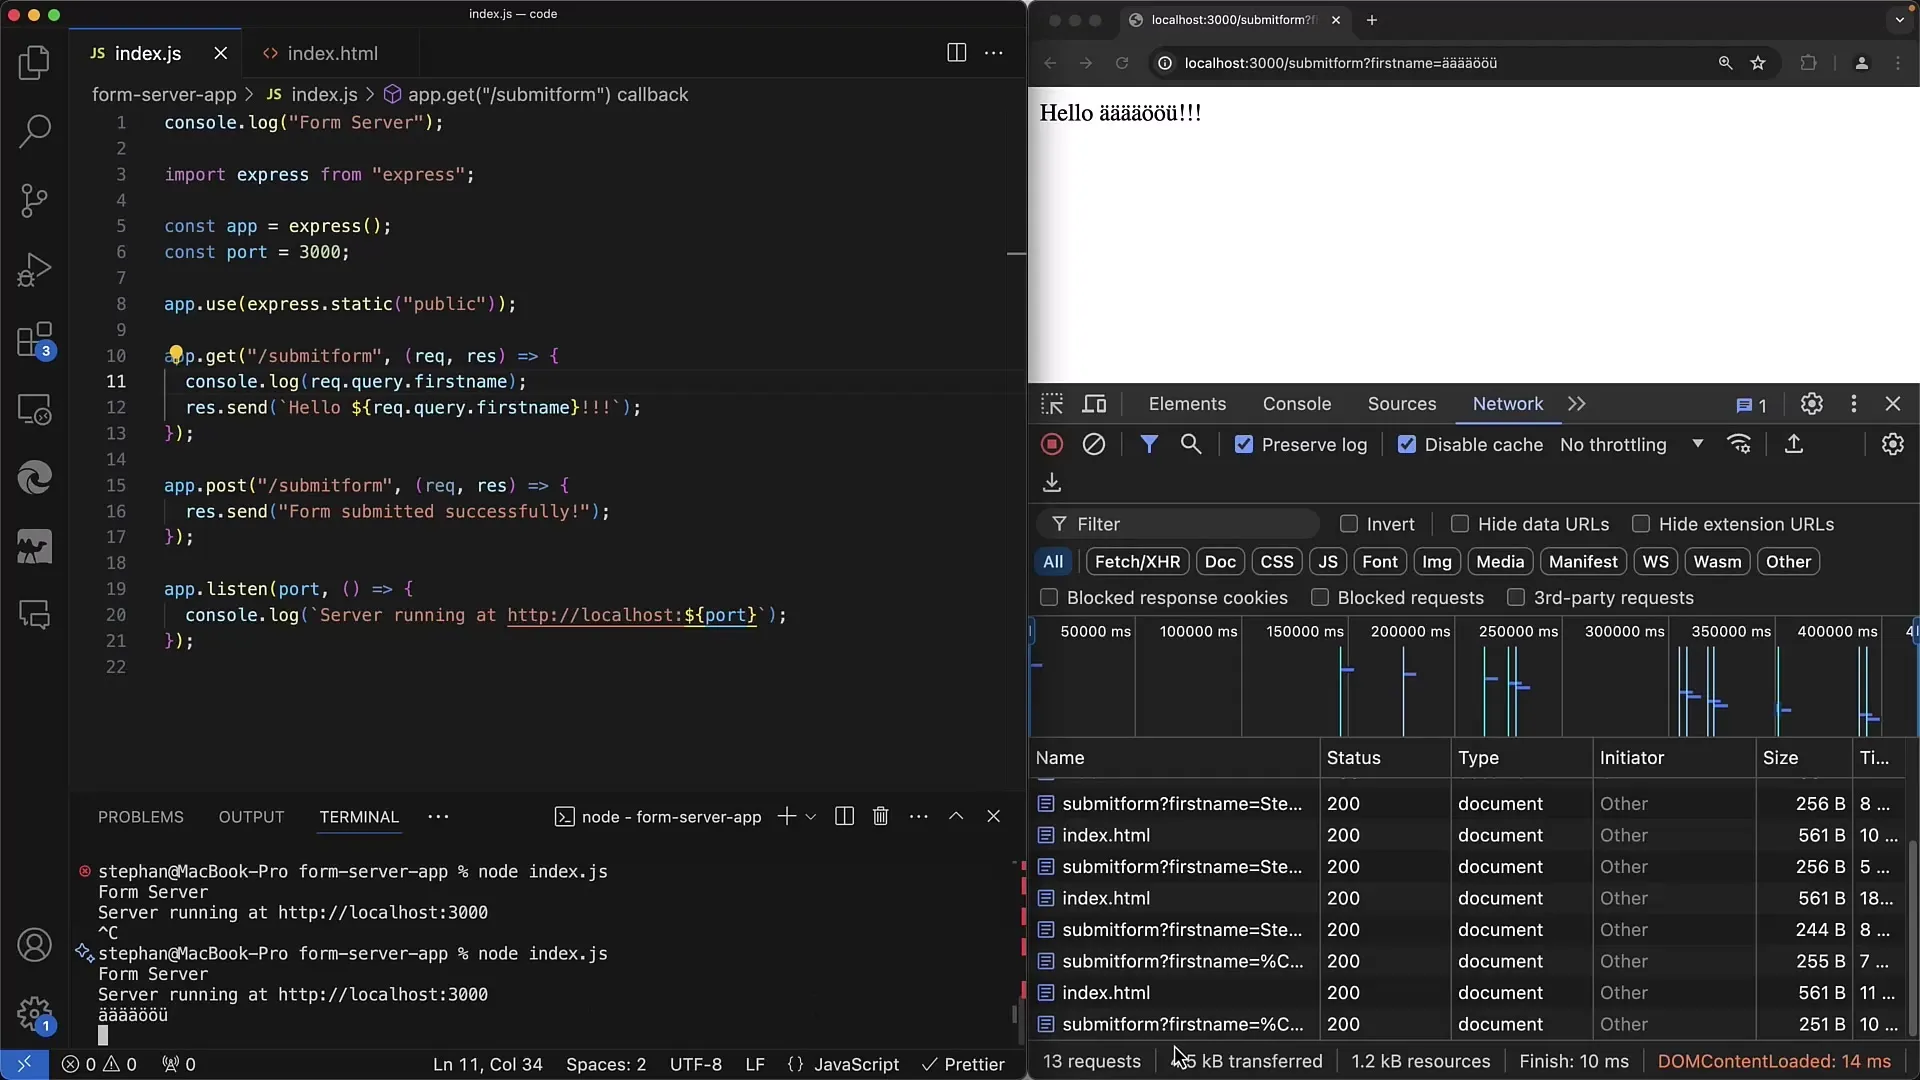This screenshot has width=1920, height=1080.
Task: Click the Extensions icon in VS Code sidebar
Action: click(34, 339)
